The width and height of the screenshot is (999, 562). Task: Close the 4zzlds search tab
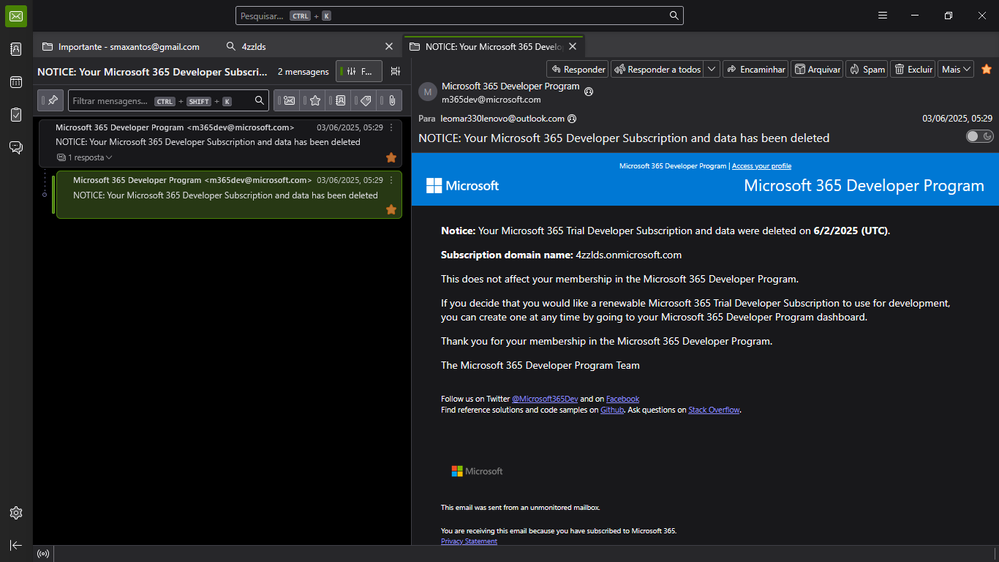(x=389, y=47)
